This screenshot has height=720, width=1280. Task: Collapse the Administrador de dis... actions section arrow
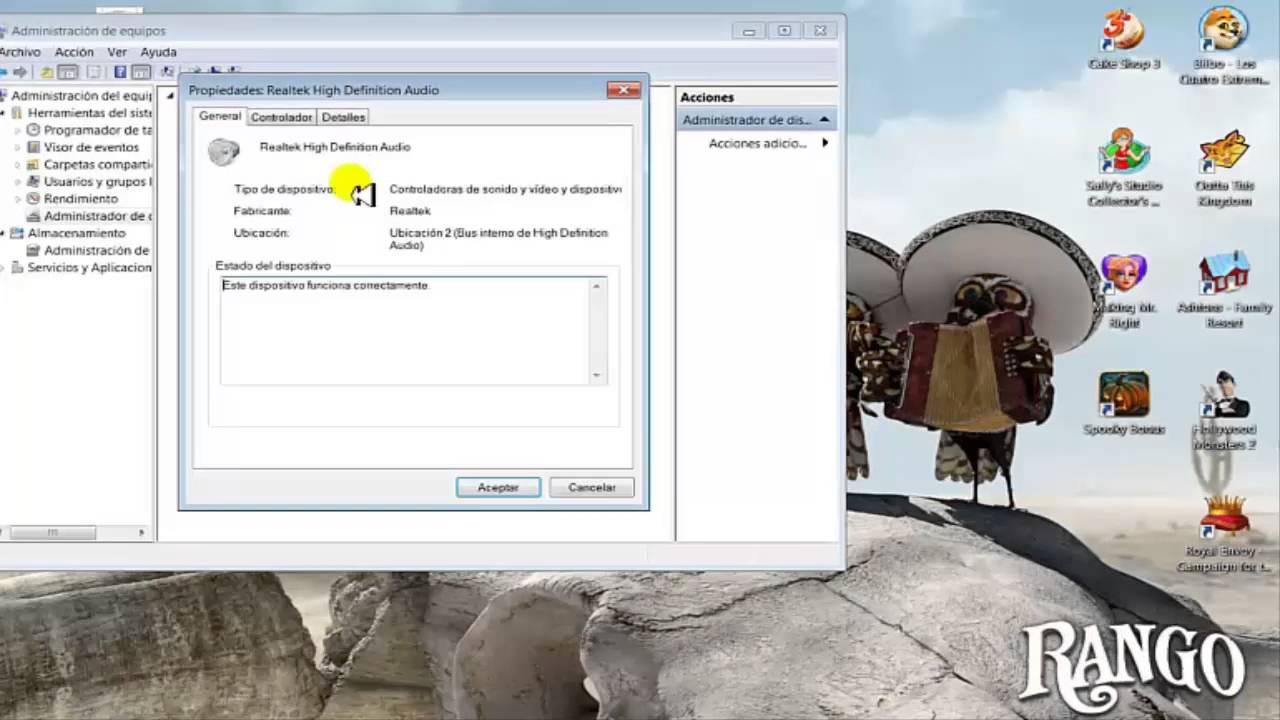(824, 120)
